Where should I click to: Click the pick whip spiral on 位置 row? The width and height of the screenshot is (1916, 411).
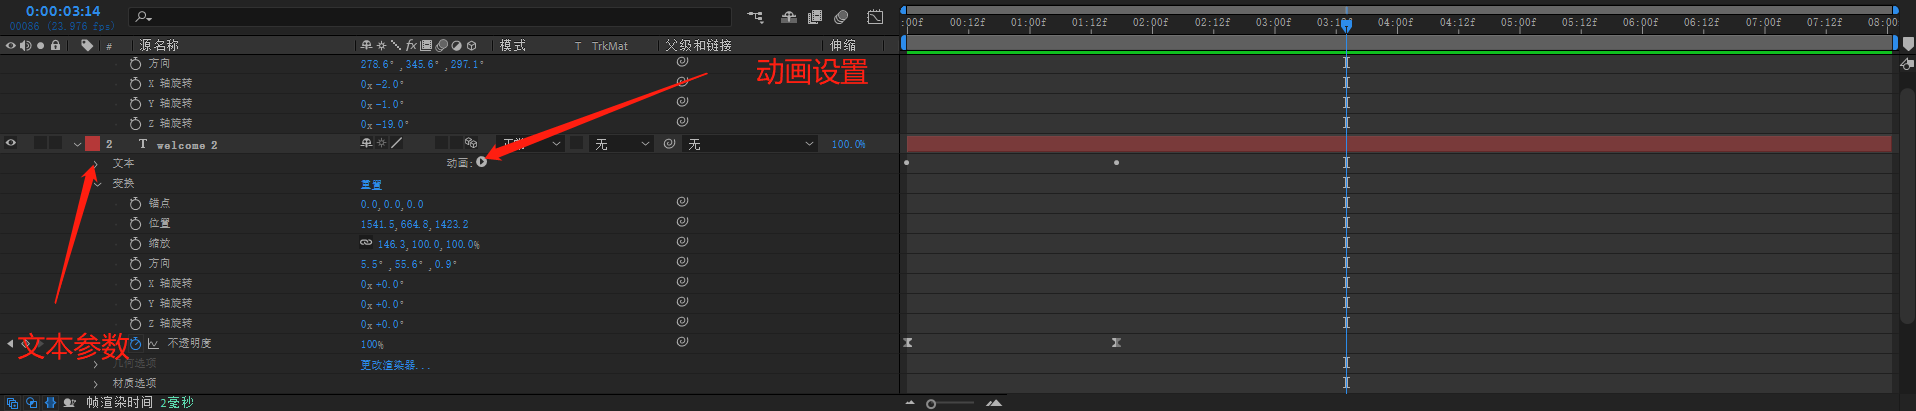pyautogui.click(x=682, y=222)
